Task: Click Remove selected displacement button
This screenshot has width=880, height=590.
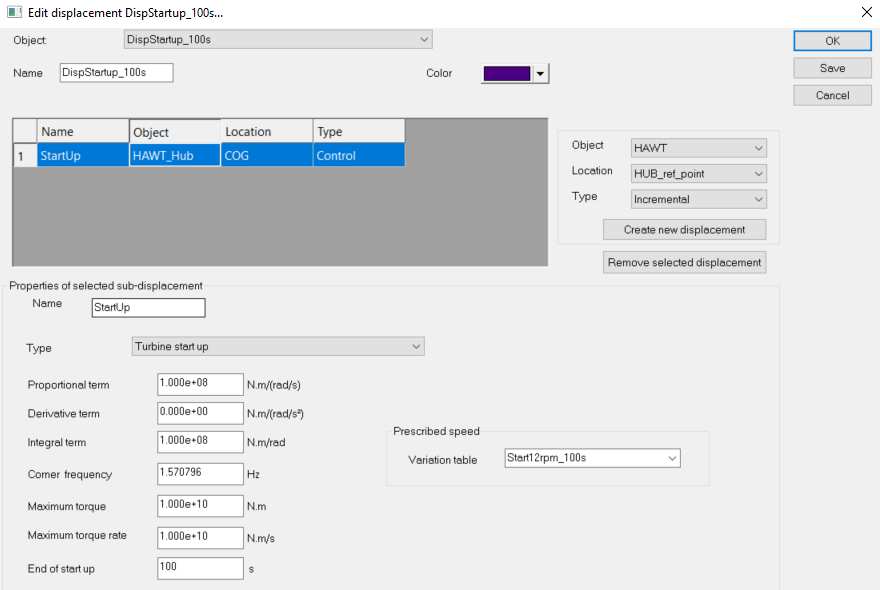Action: (685, 263)
